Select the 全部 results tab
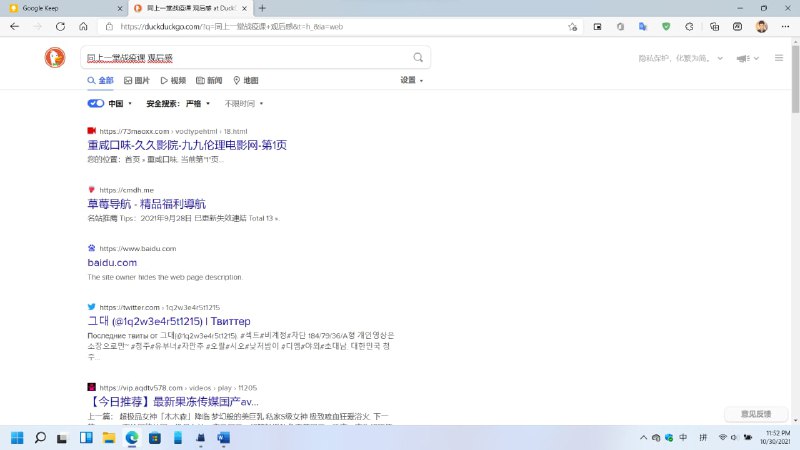This screenshot has width=800, height=450. (100, 81)
